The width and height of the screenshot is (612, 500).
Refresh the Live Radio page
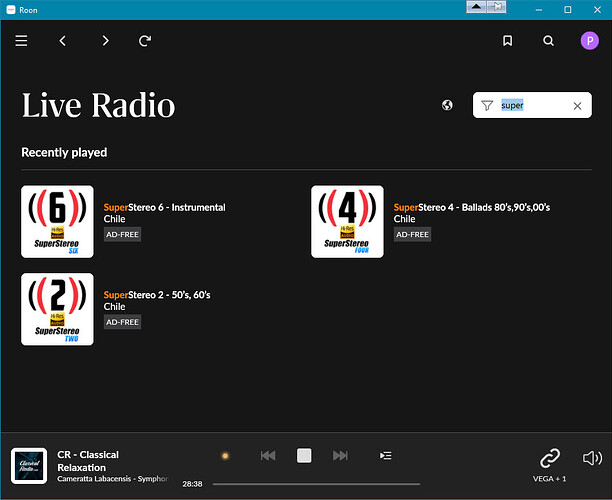[146, 41]
